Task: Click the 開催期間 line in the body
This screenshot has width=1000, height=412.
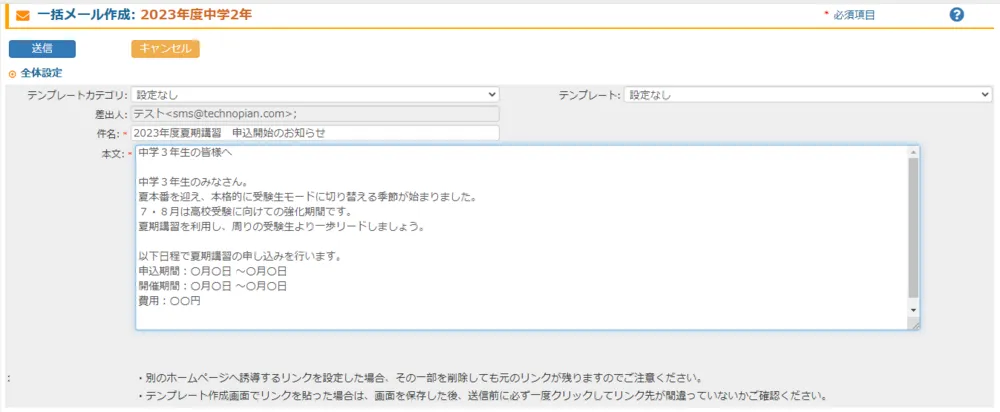Action: click(212, 286)
